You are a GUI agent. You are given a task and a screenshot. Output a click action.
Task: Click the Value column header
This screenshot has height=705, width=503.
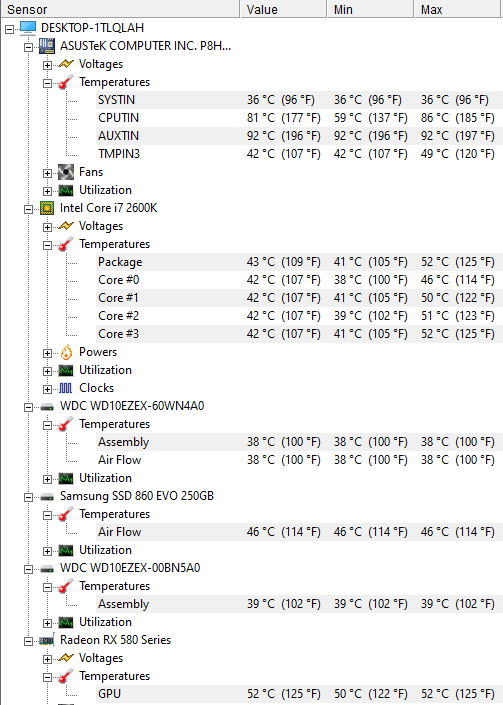pos(283,9)
